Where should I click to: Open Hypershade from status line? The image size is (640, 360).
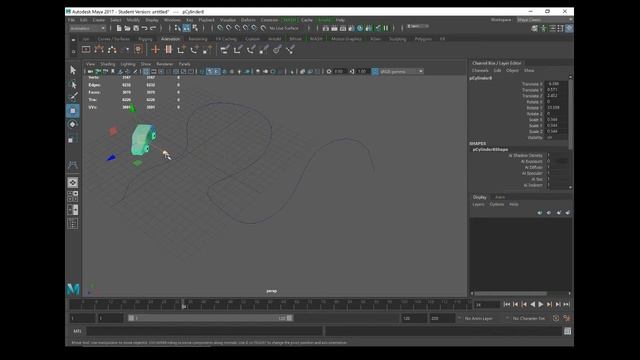[360, 28]
